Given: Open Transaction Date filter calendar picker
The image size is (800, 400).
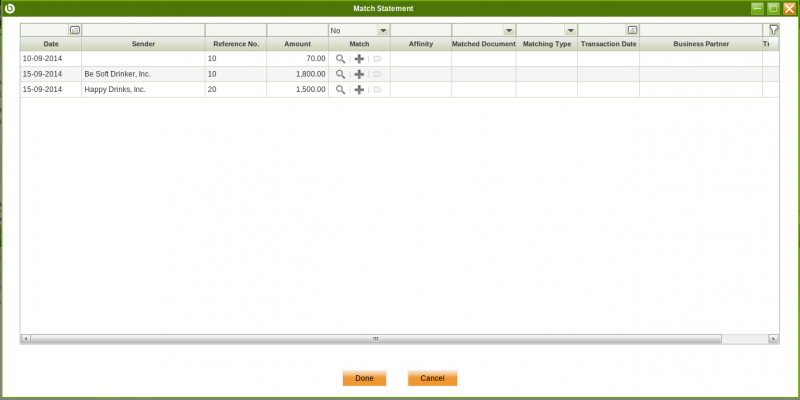Looking at the screenshot, I should click(632, 30).
